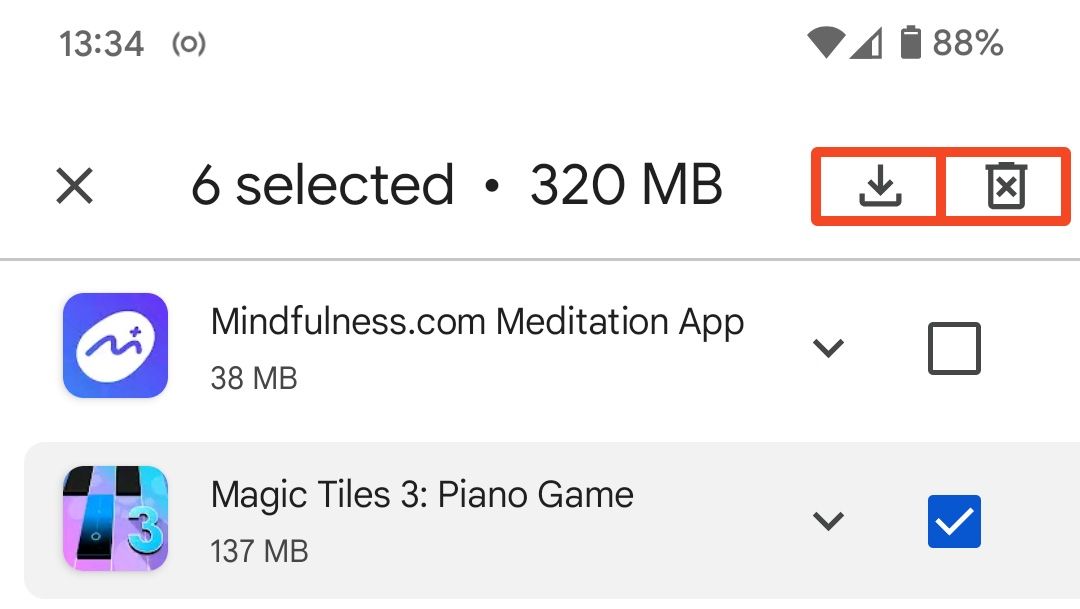Viewport: 1080px width, 609px height.
Task: Tap the "6 selected" header text
Action: [322, 186]
